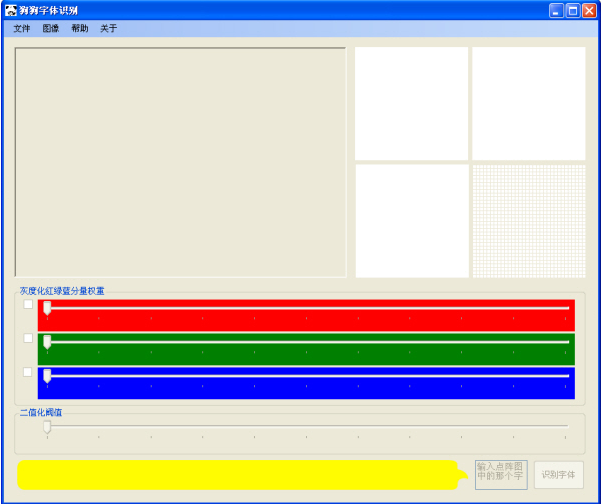This screenshot has width=601, height=504.
Task: Click the panda app icon in title bar
Action: (x=11, y=10)
